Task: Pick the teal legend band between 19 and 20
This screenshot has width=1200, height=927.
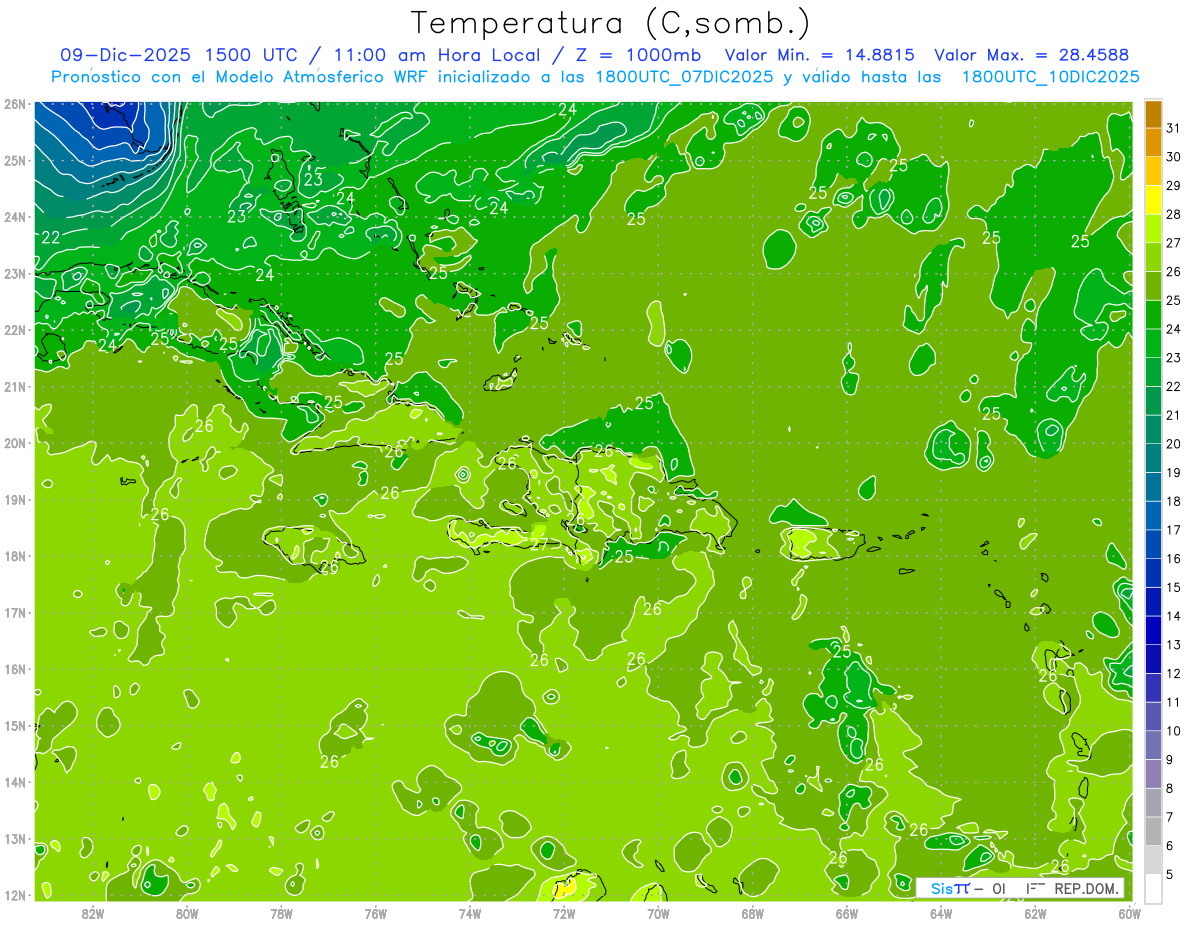Action: coord(1153,458)
